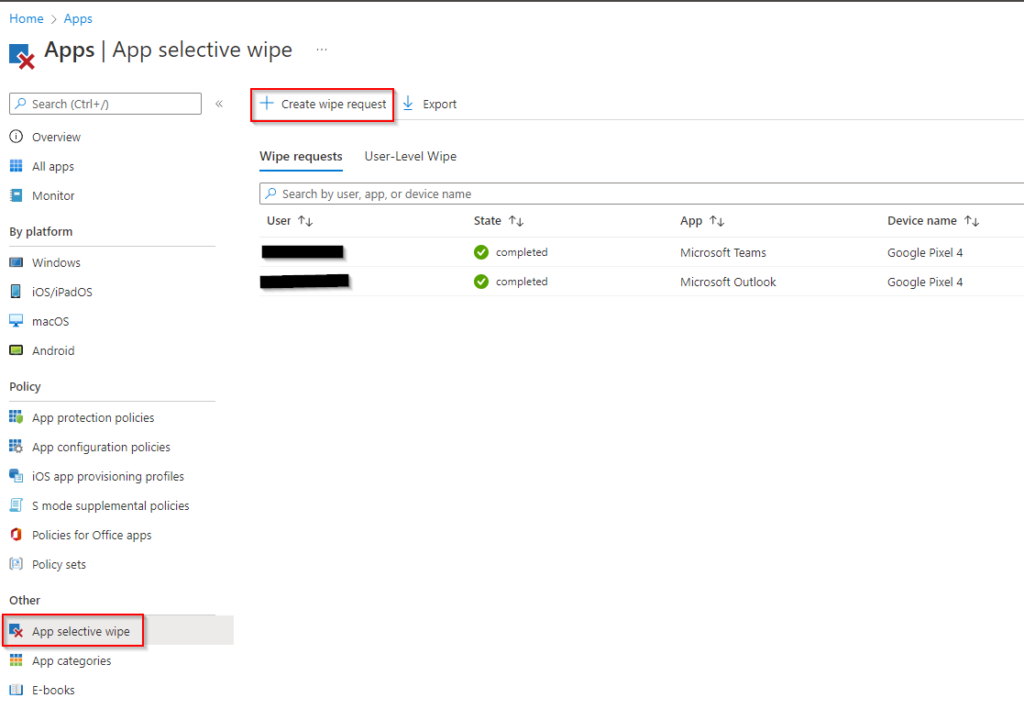Sort the list by User column
1024x709 pixels.
click(x=306, y=221)
